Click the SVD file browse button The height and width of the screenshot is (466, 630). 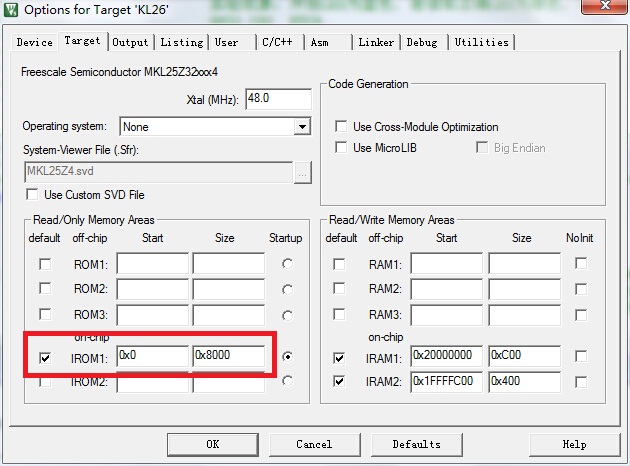tap(303, 172)
